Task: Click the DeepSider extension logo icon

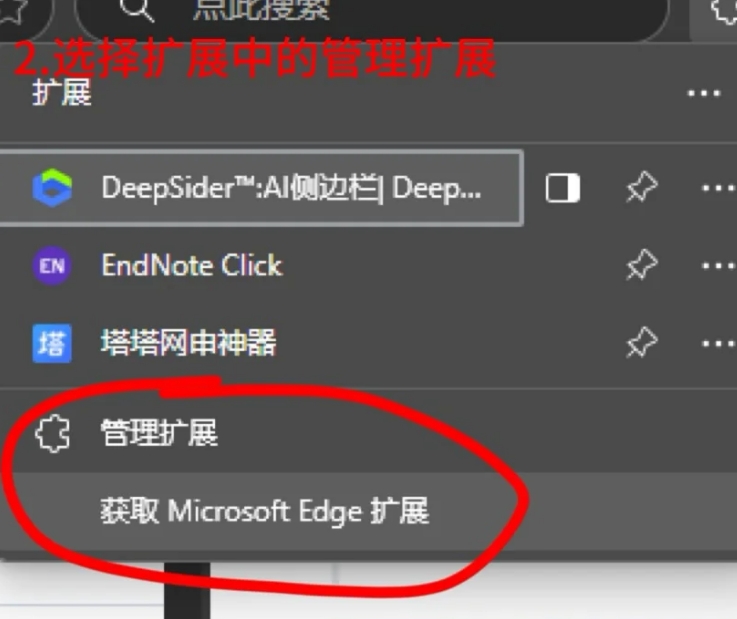Action: coord(52,188)
